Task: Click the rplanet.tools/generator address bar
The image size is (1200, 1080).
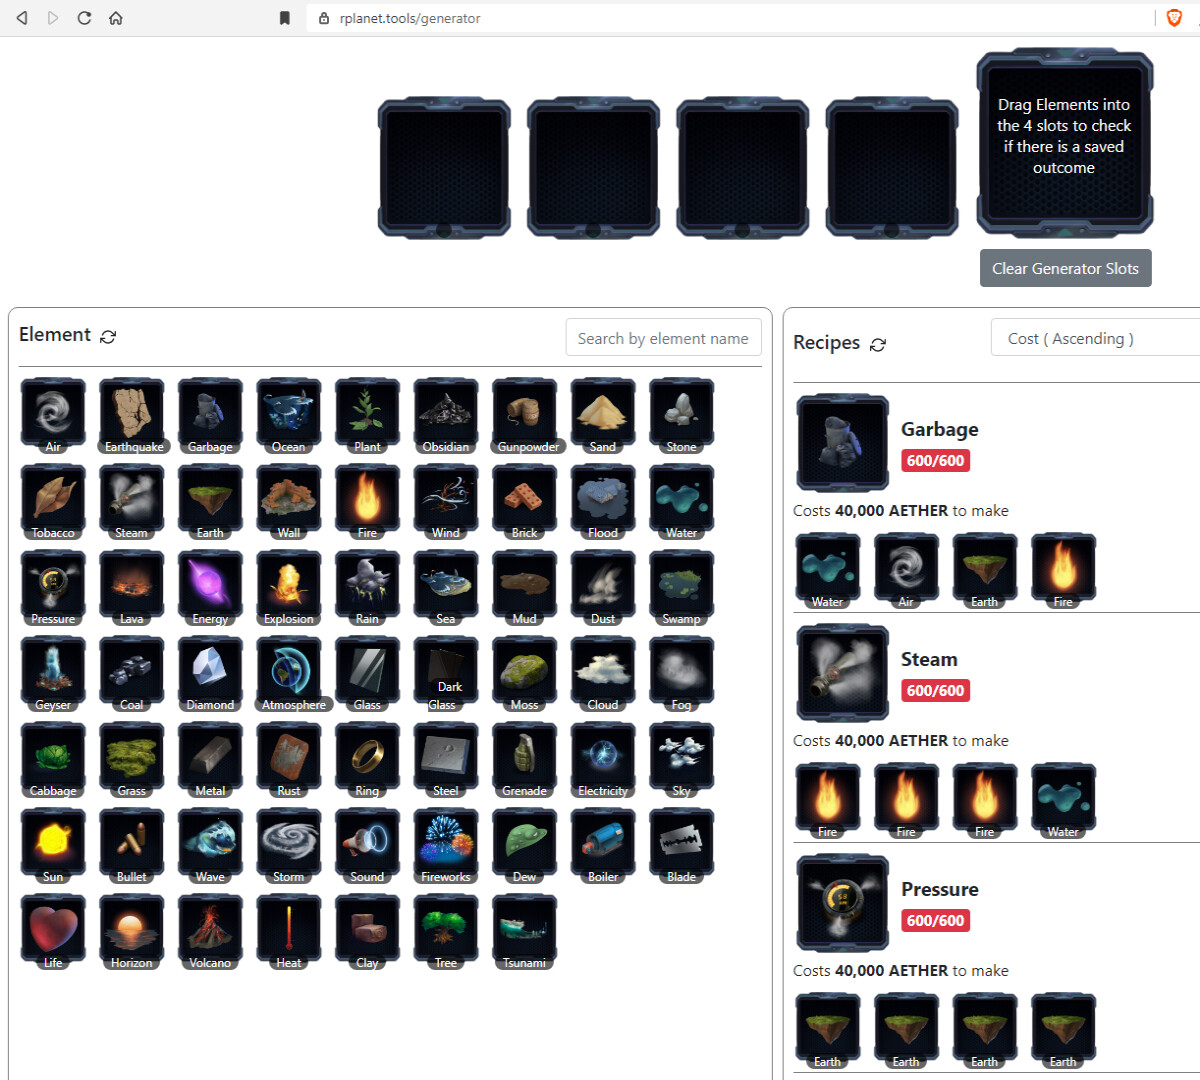Action: pyautogui.click(x=730, y=18)
